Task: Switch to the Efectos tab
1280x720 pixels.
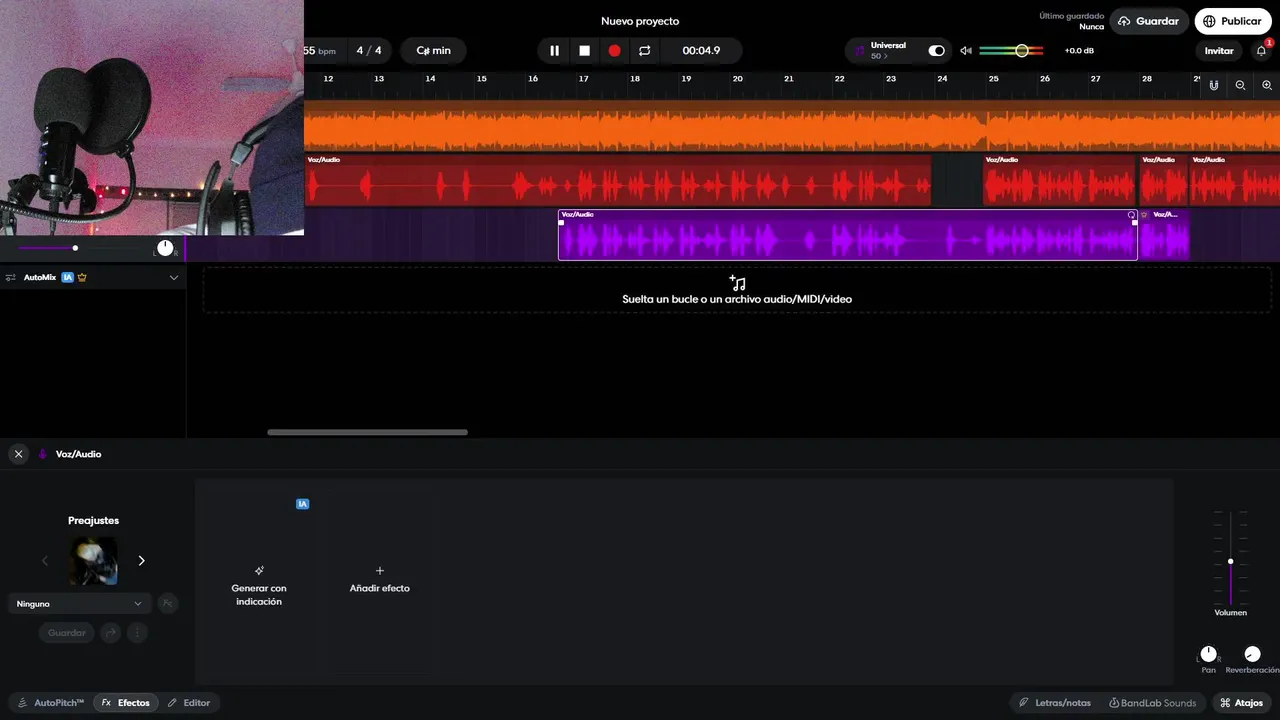Action: pyautogui.click(x=126, y=703)
